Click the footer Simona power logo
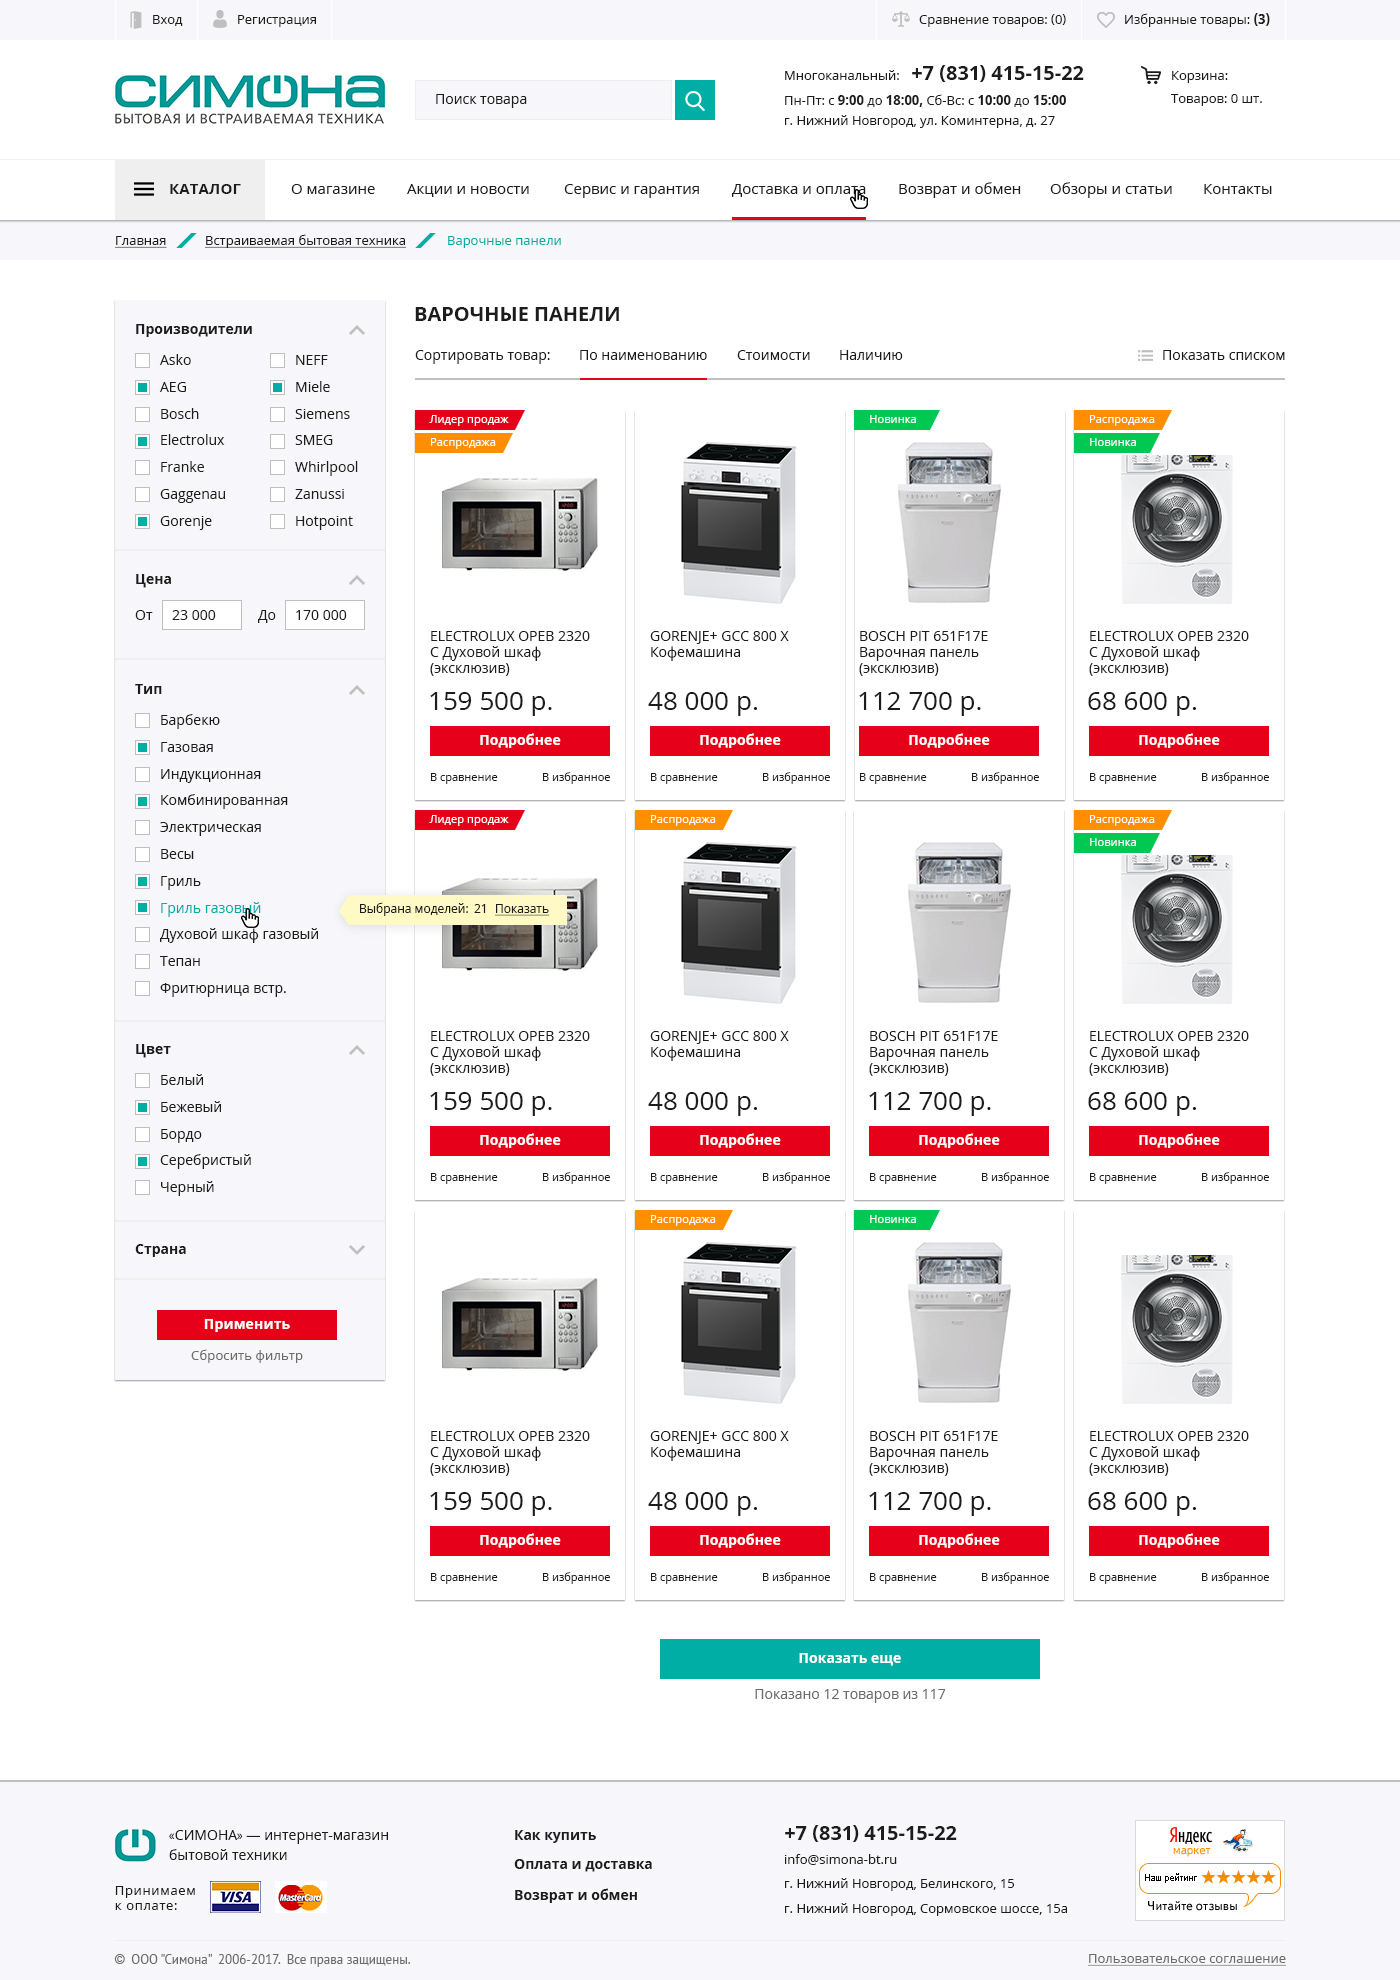This screenshot has width=1400, height=1980. point(135,1844)
